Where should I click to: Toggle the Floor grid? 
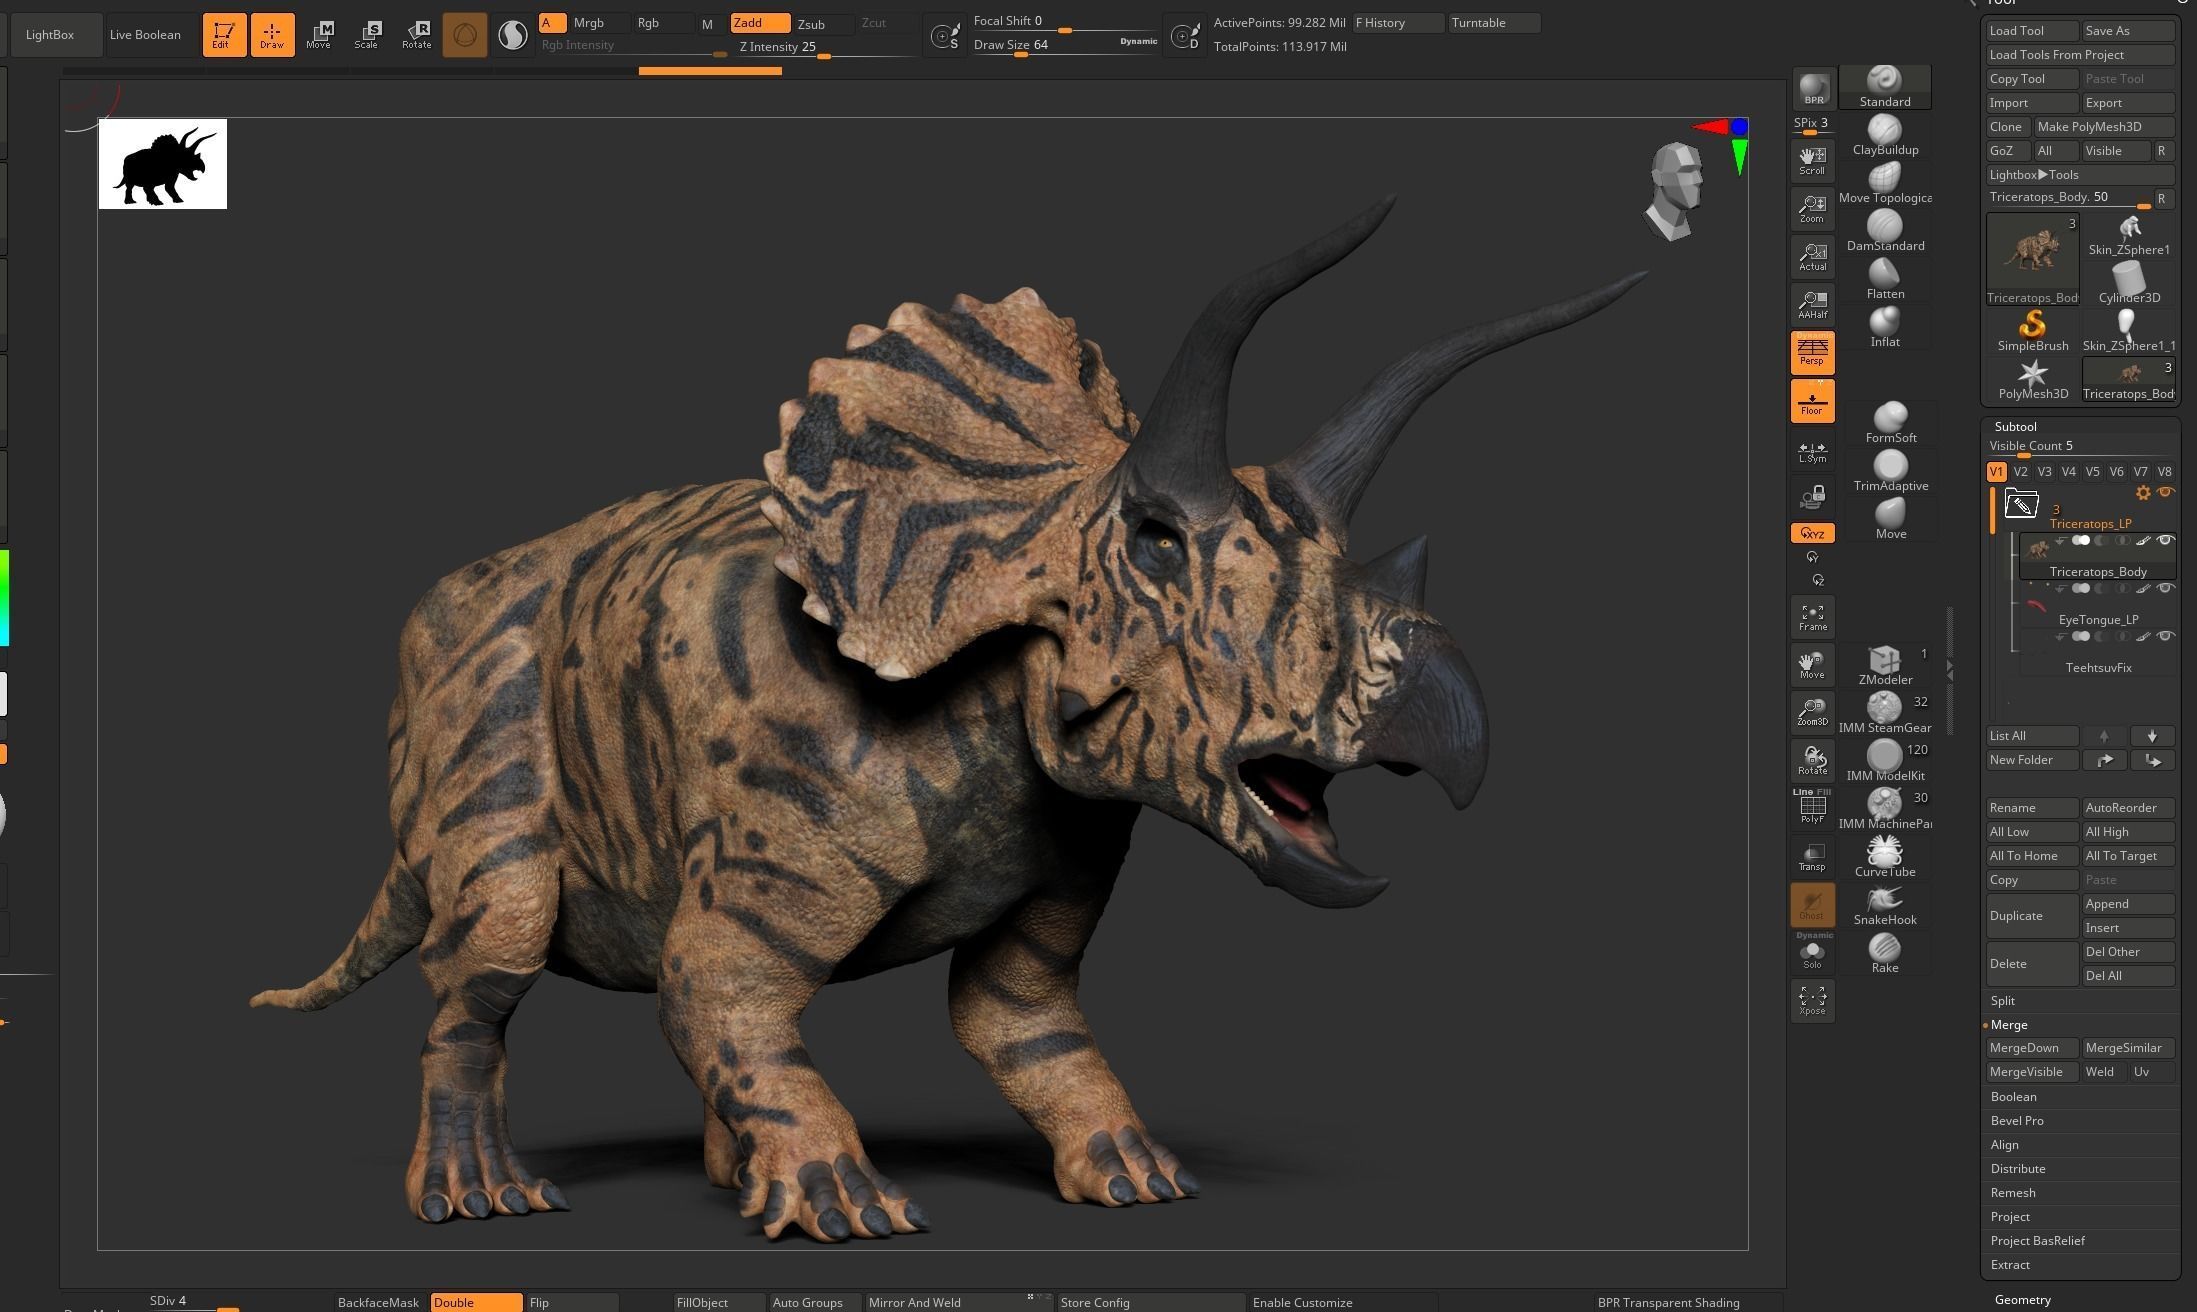[x=1812, y=401]
